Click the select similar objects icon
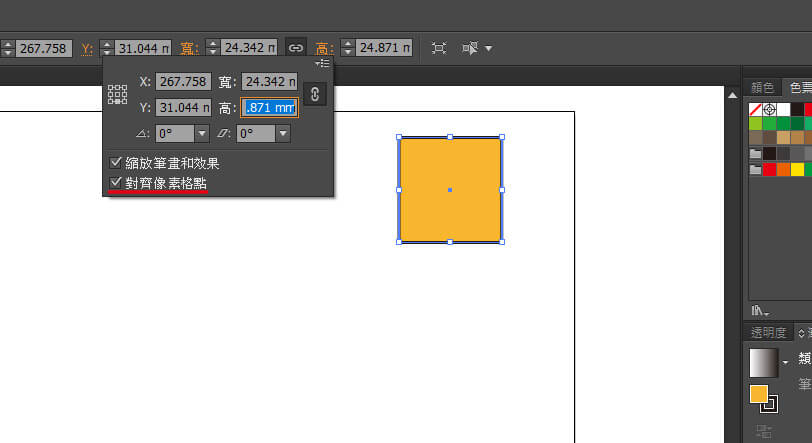This screenshot has height=443, width=812. point(470,48)
